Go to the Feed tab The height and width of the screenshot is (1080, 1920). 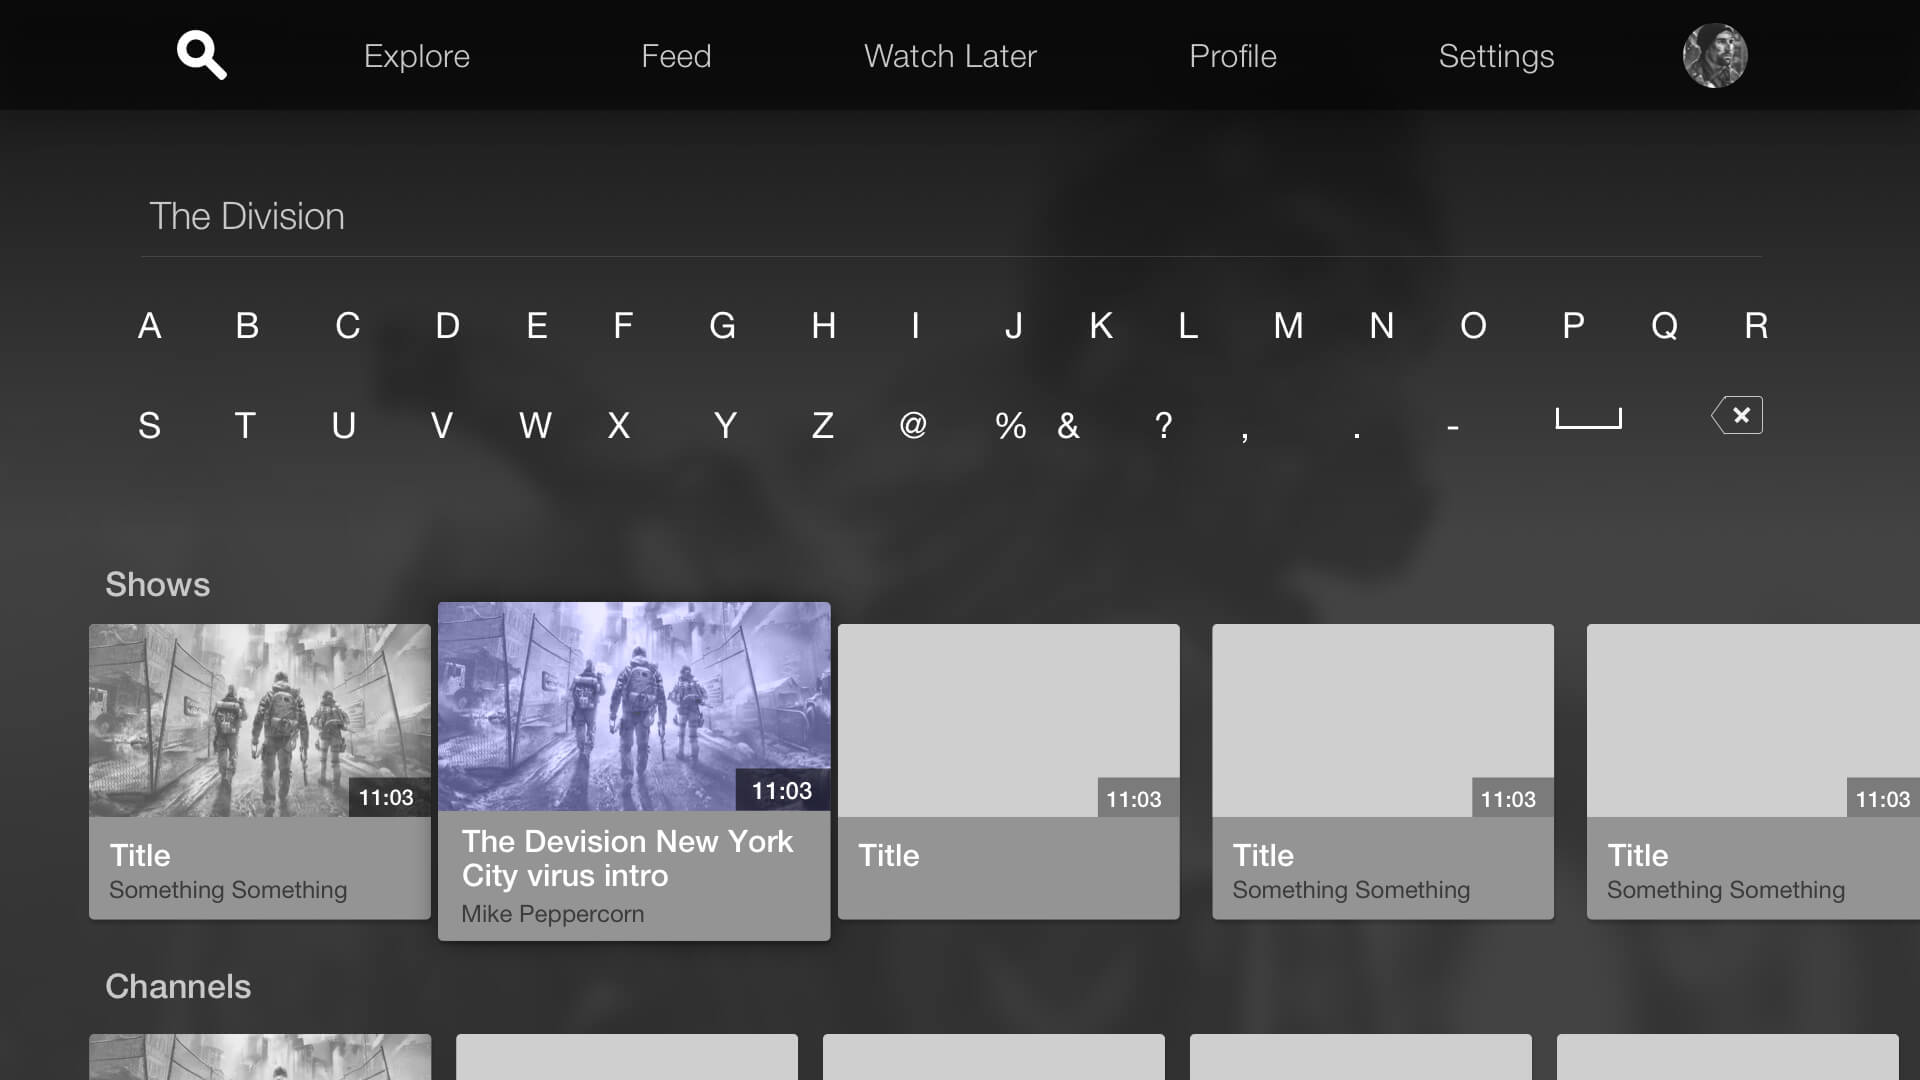(x=676, y=56)
